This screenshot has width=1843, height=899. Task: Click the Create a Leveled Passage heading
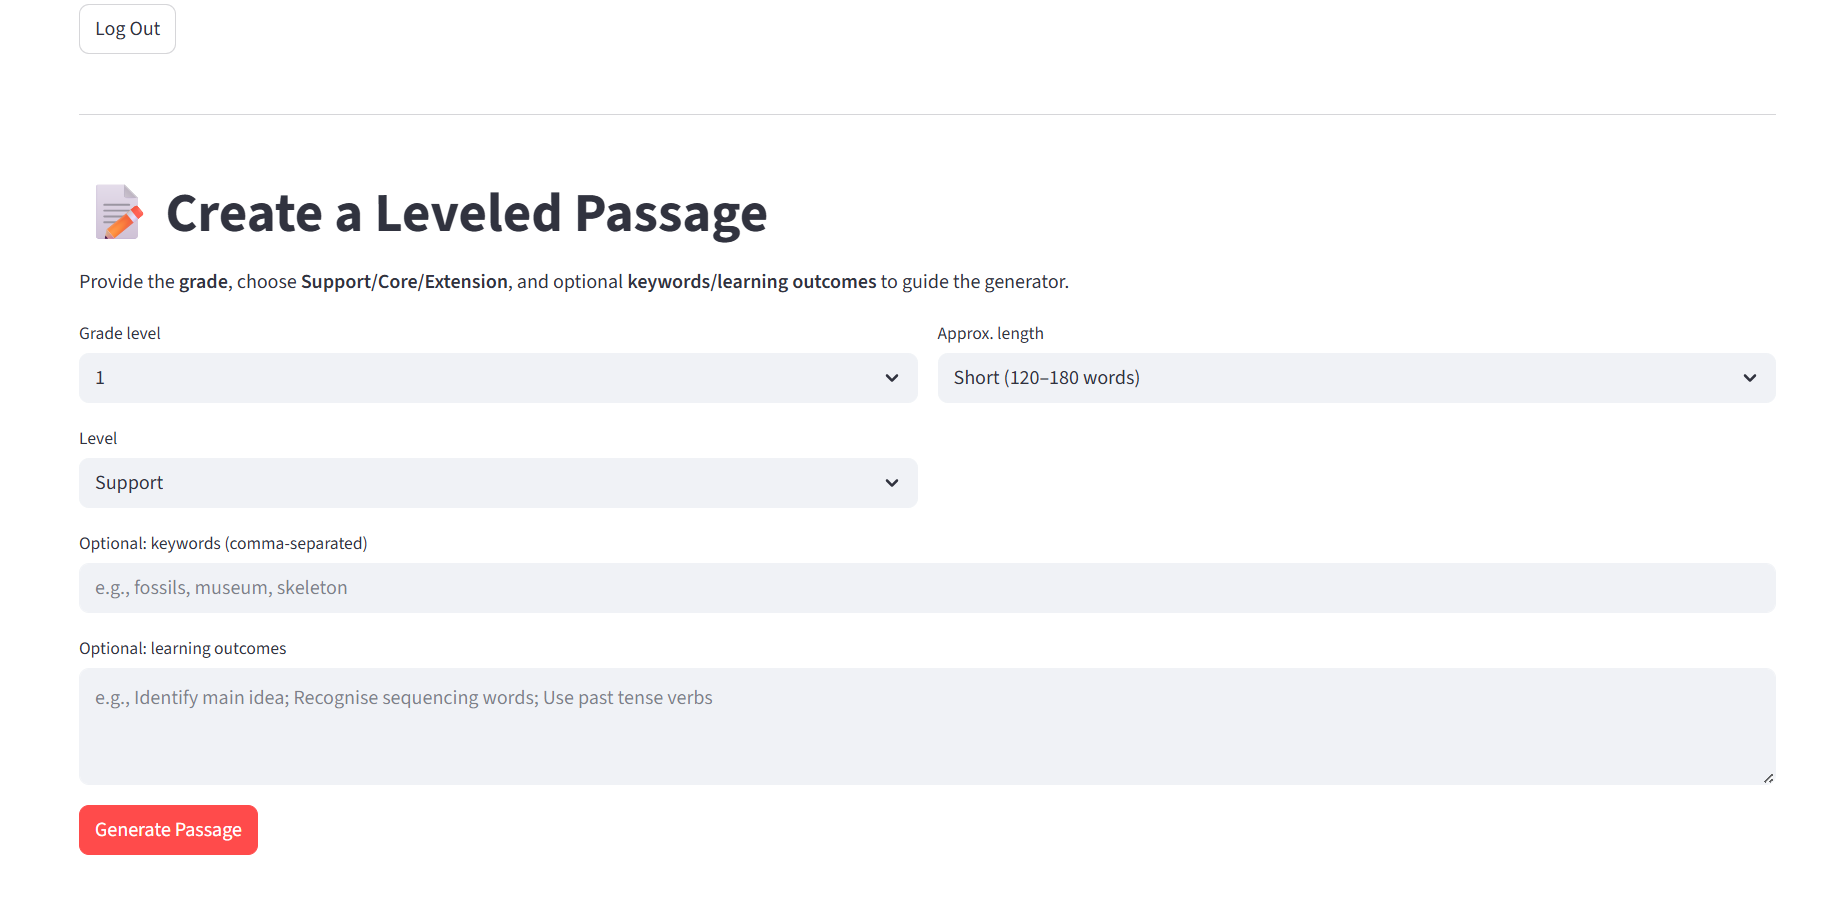point(467,213)
